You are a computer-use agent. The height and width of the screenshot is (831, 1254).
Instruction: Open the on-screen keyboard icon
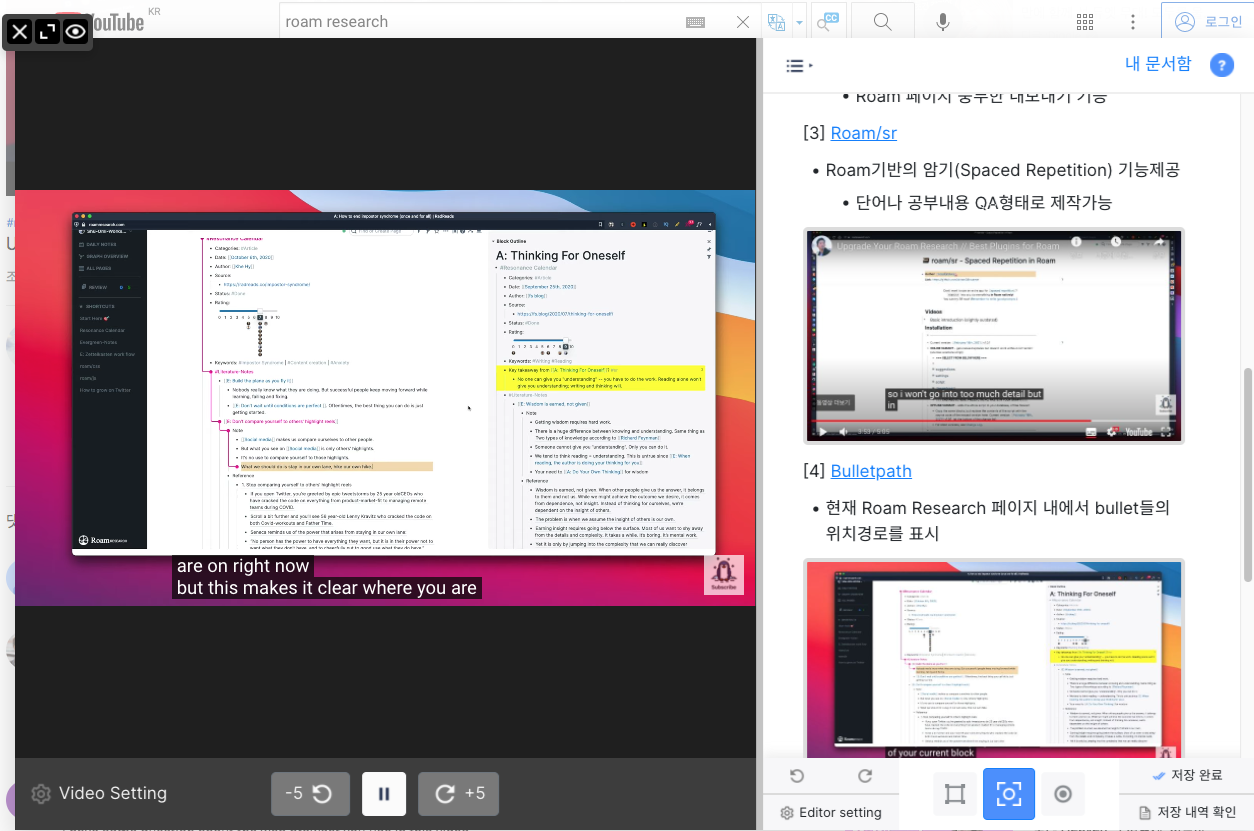[x=696, y=22]
